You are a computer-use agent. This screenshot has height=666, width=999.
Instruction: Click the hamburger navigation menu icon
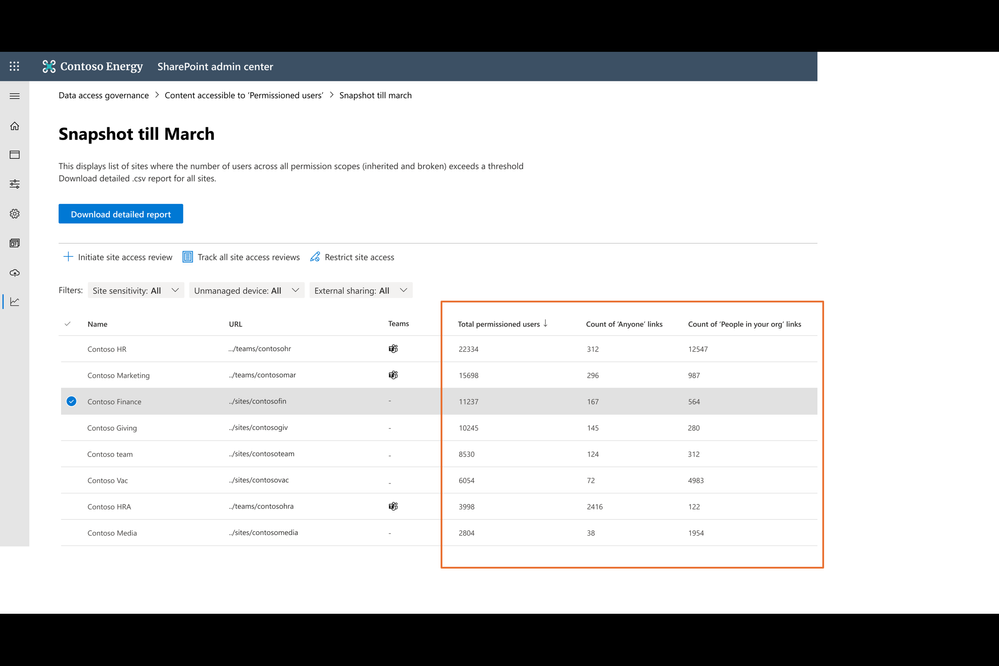[15, 96]
